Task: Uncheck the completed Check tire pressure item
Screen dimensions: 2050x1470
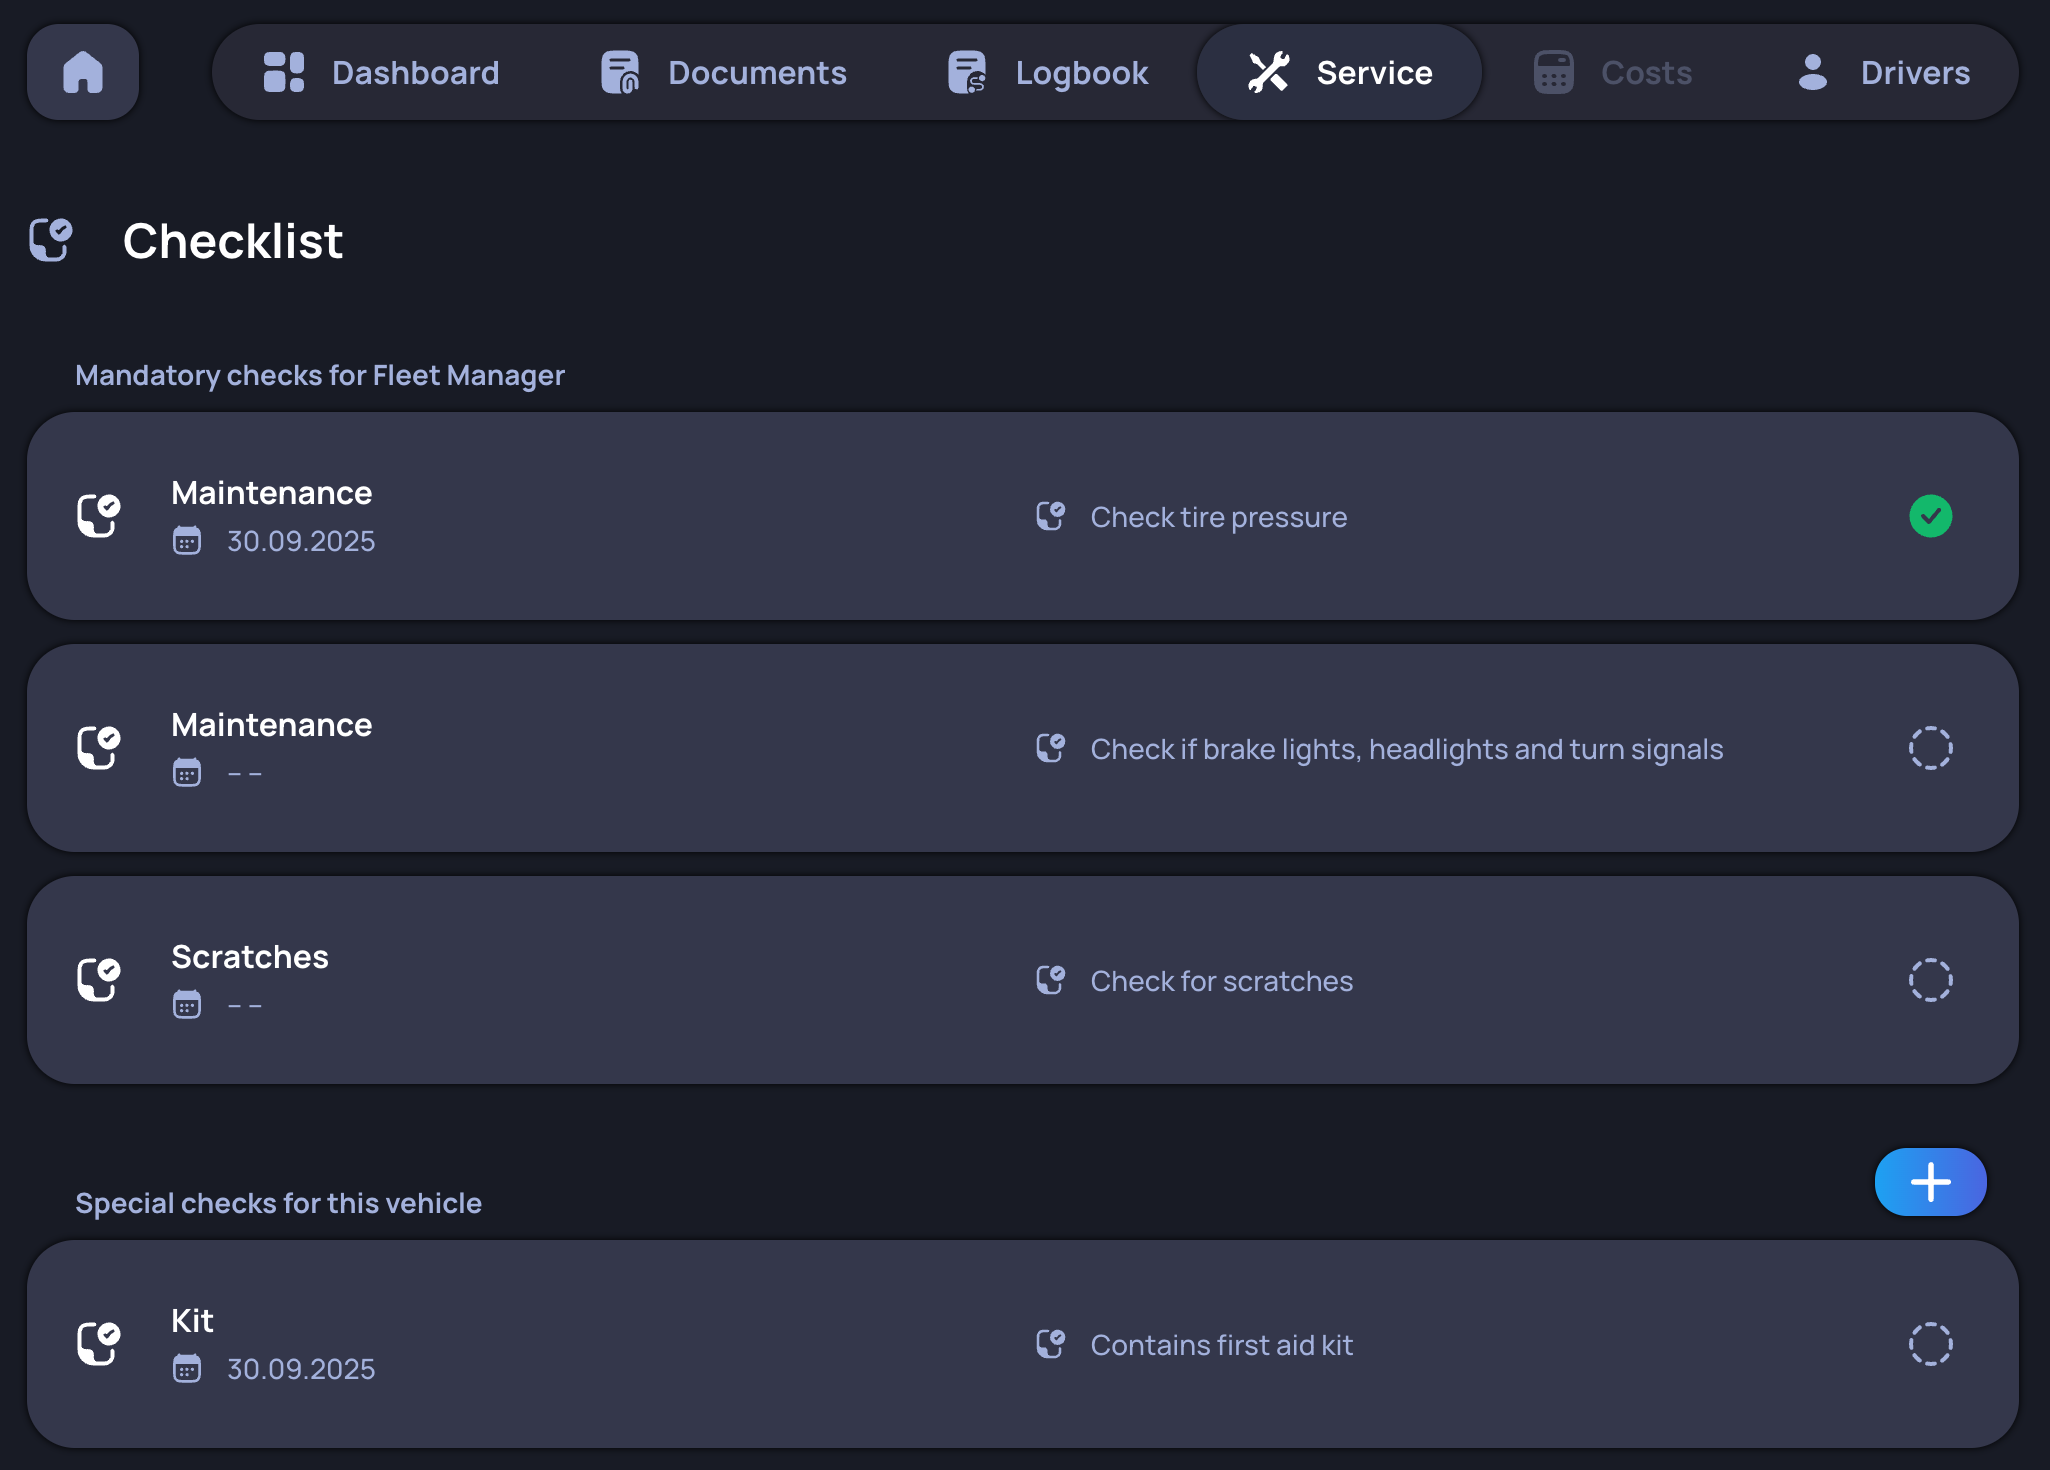Action: click(x=1930, y=516)
